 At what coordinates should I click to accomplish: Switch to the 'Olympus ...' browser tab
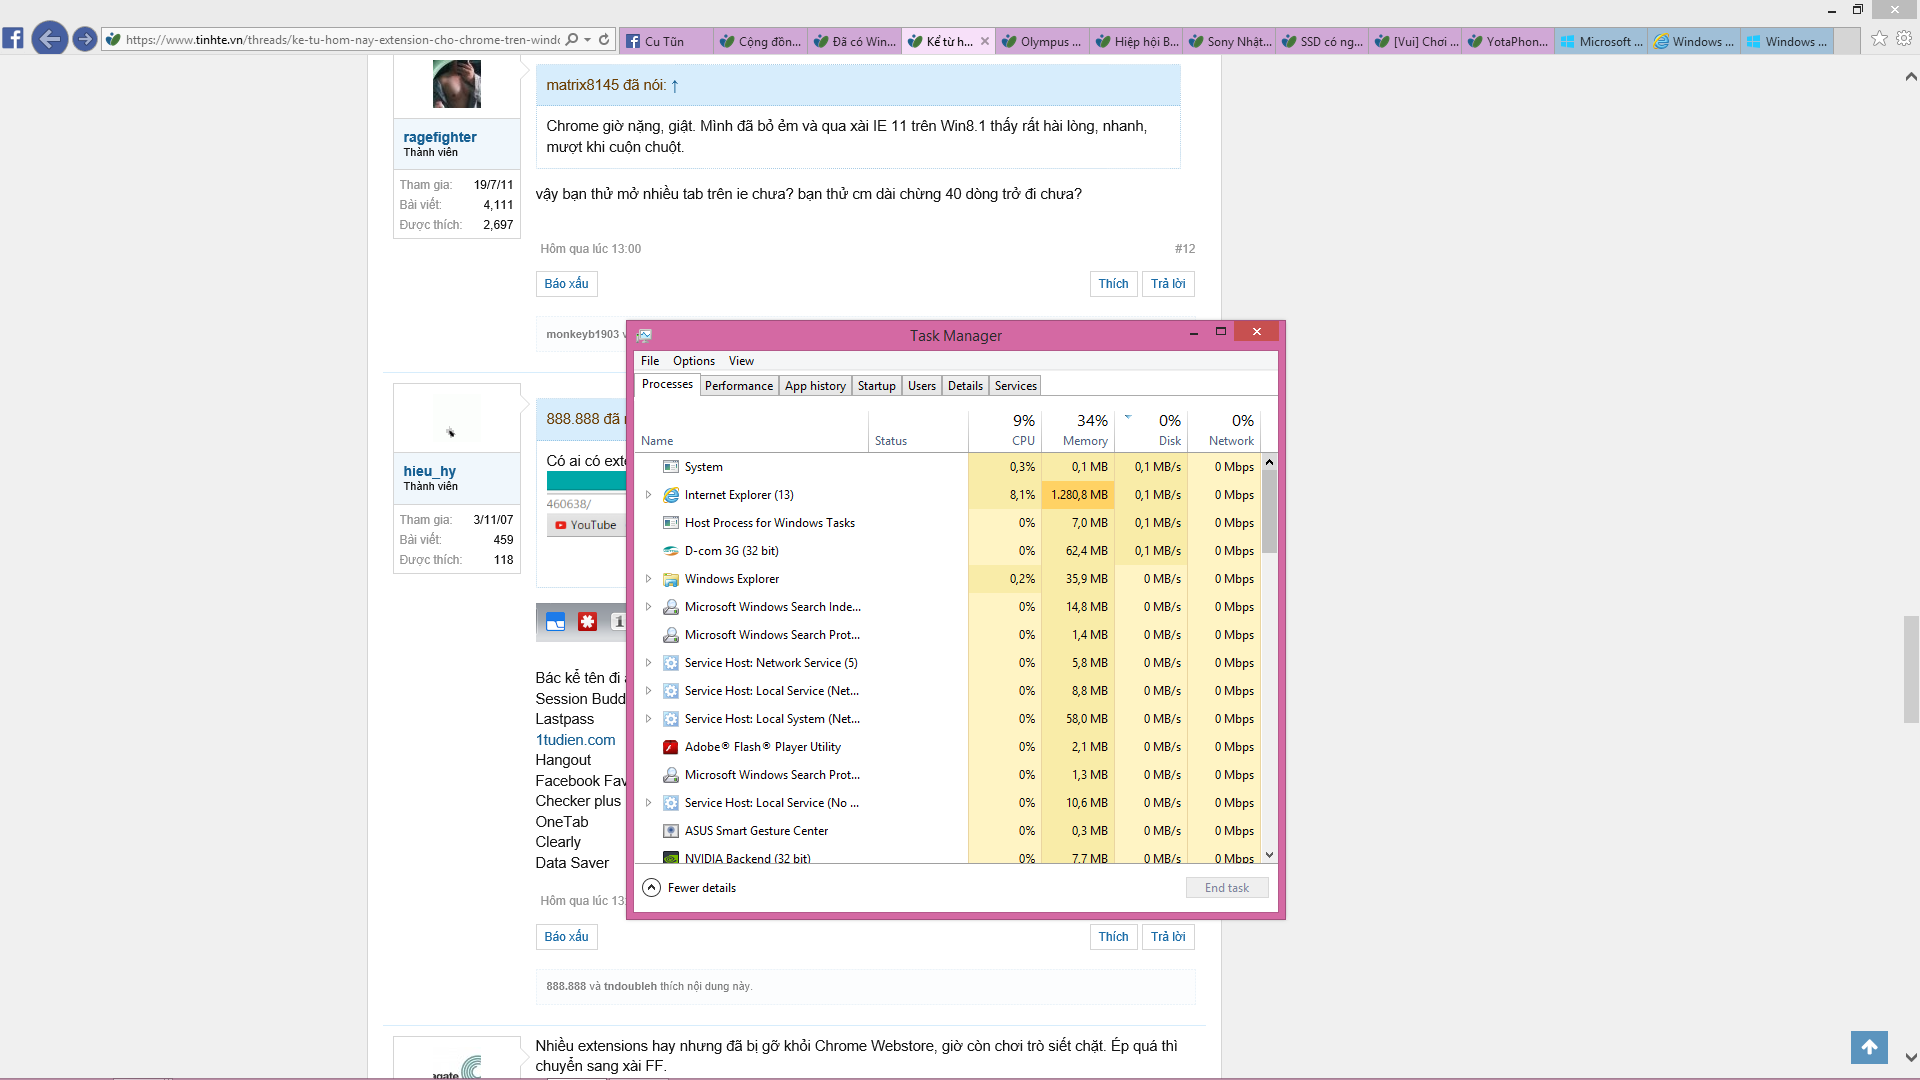coord(1043,41)
